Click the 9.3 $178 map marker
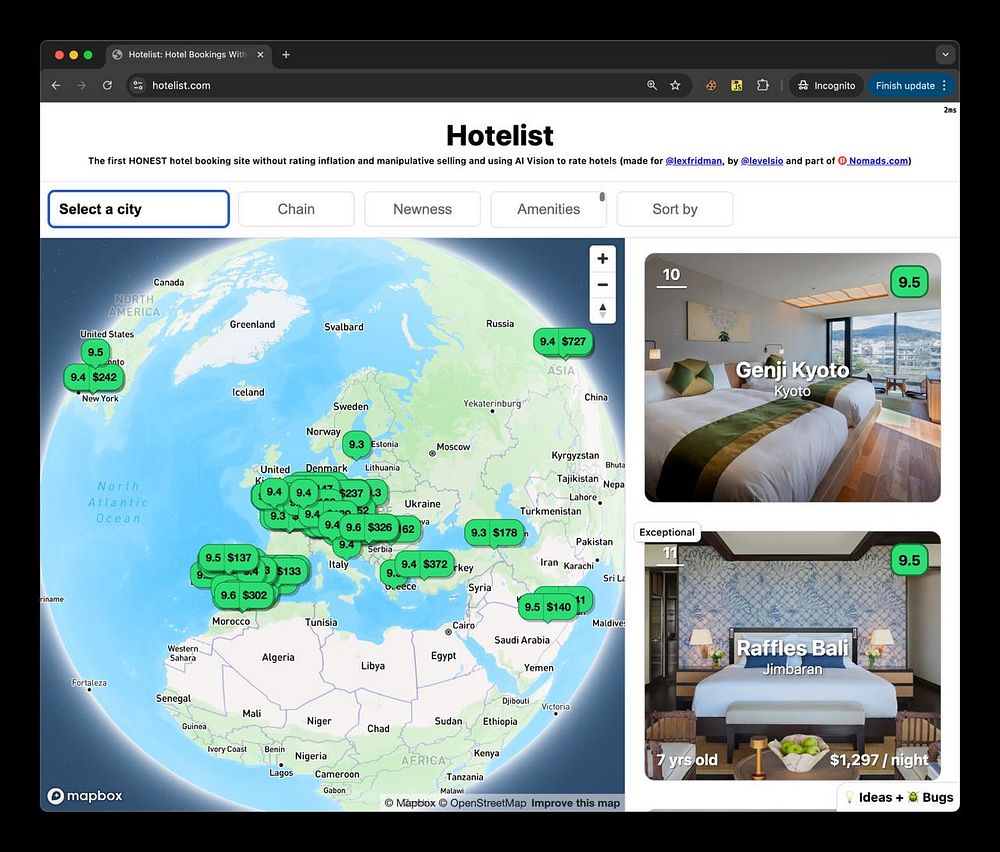Screen dimensions: 1000x852 (494, 532)
